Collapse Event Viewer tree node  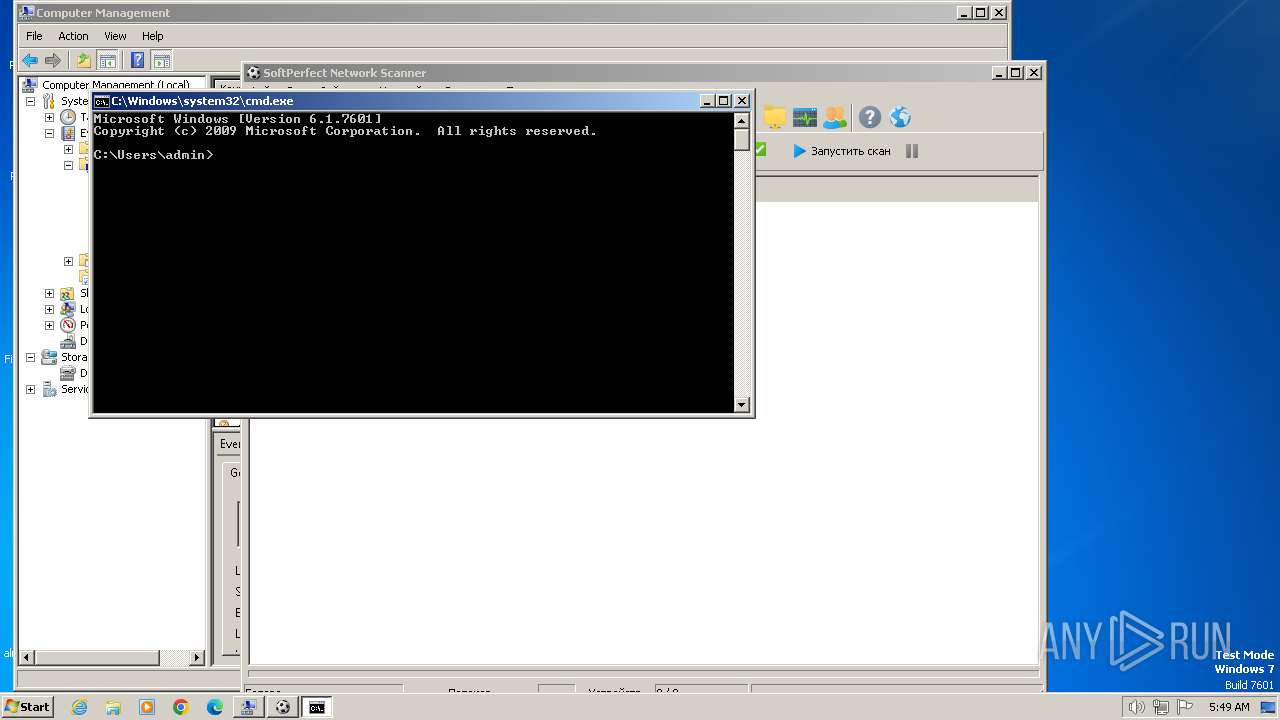49,133
